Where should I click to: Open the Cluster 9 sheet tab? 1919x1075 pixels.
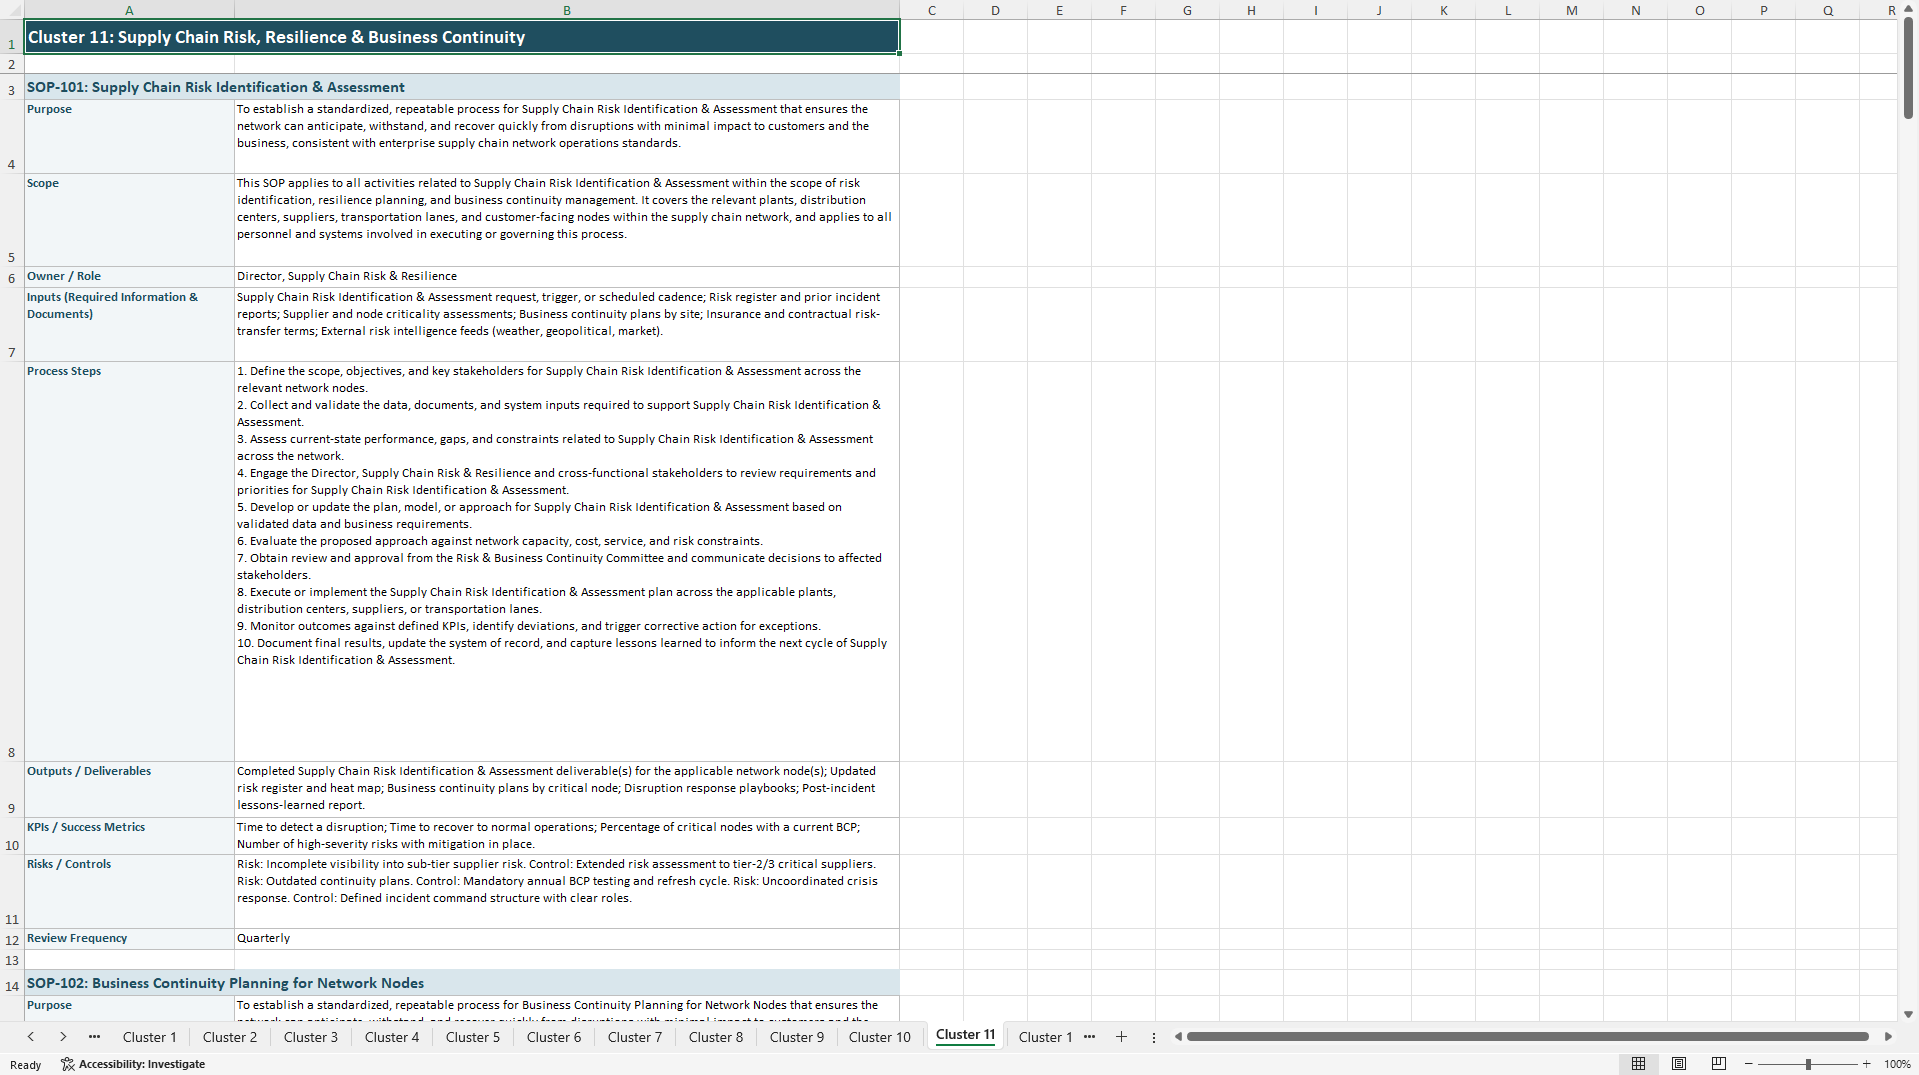[x=797, y=1037]
